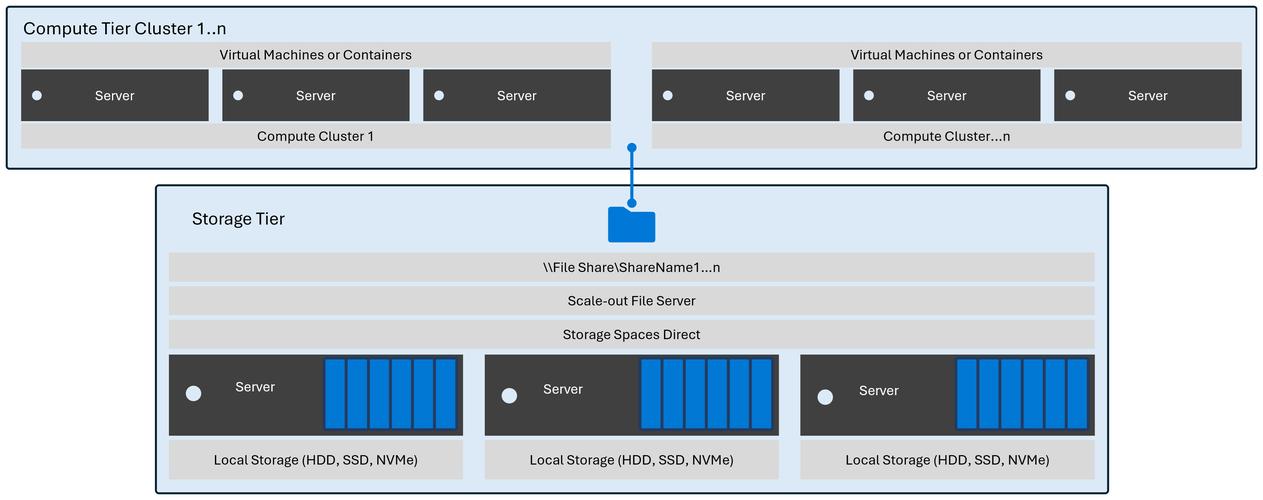Viewport: 1263px width, 500px height.
Task: Select the Storage Spaces Direct layer
Action: (631, 335)
